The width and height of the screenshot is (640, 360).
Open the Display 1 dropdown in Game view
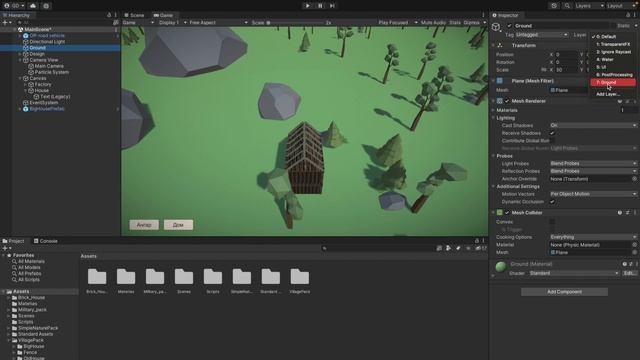point(173,22)
